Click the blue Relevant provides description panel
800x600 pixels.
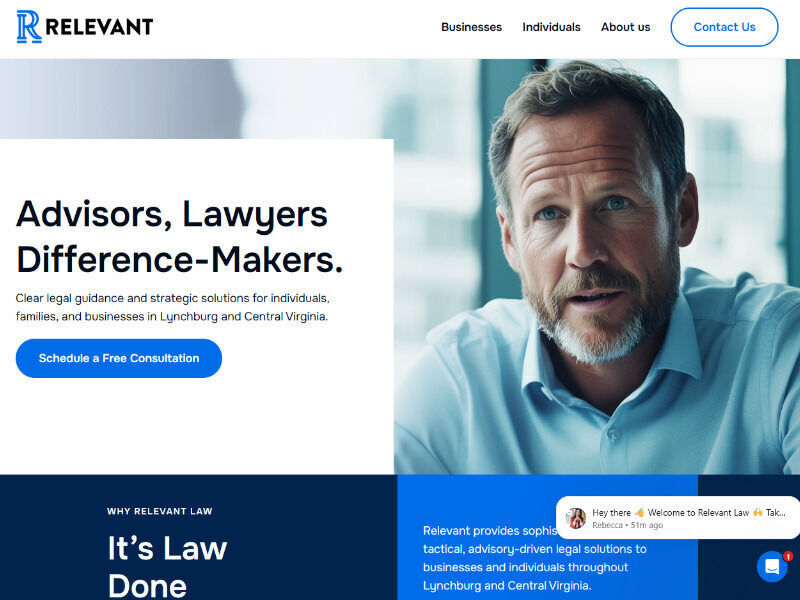coord(547,537)
